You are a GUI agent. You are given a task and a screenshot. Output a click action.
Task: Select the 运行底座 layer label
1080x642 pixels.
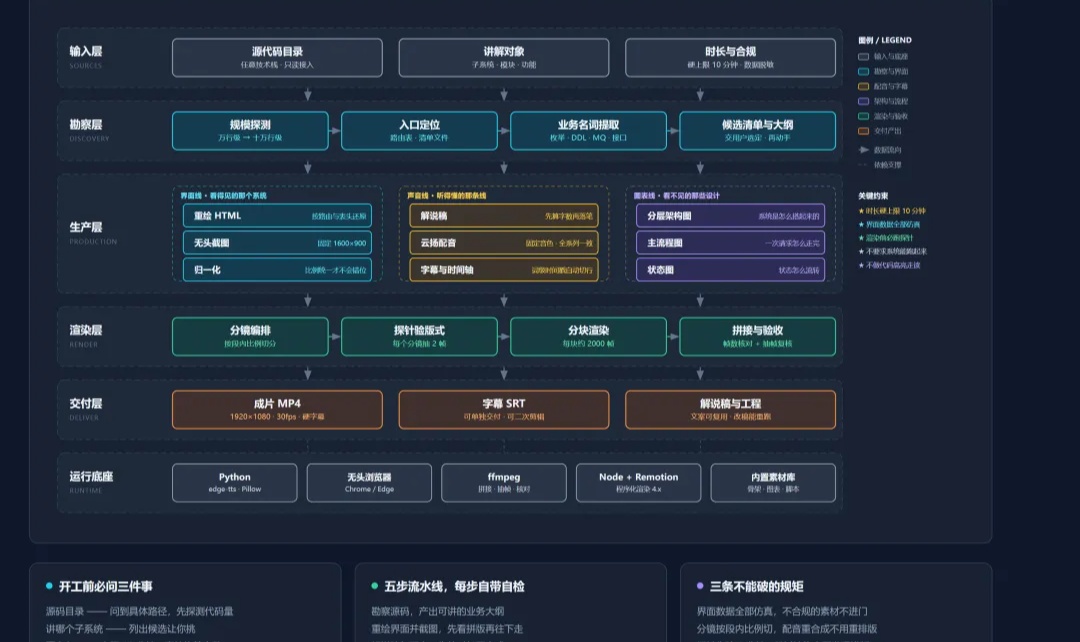point(91,477)
